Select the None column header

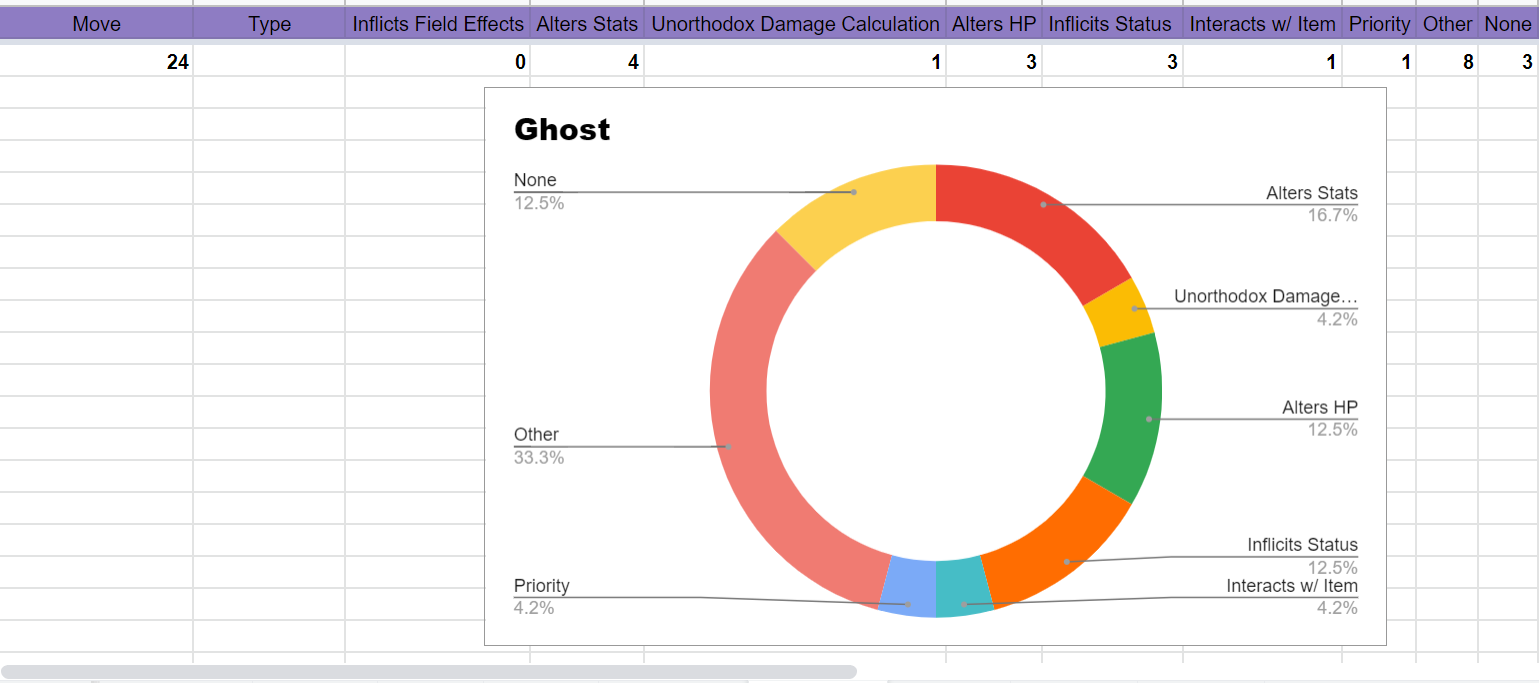(1508, 24)
